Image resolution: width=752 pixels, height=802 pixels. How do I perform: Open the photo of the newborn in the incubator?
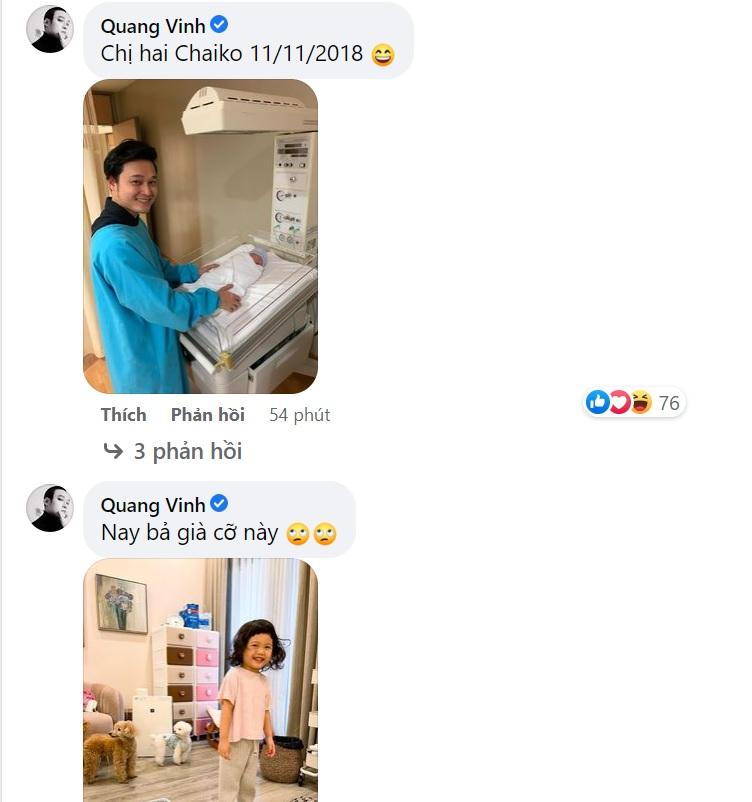point(200,236)
